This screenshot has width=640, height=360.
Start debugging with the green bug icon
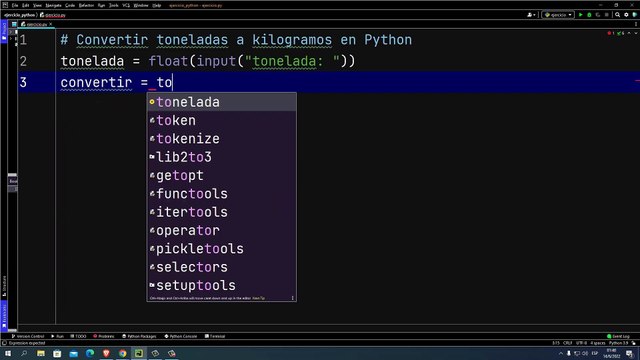tap(589, 15)
